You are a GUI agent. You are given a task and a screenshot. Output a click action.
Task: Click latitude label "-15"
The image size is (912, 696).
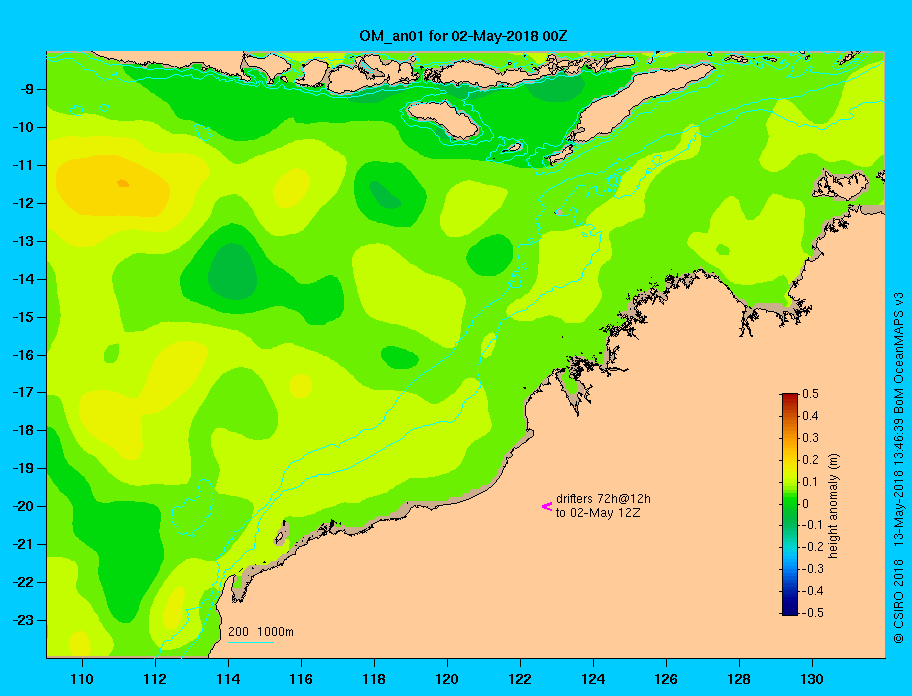click(24, 317)
